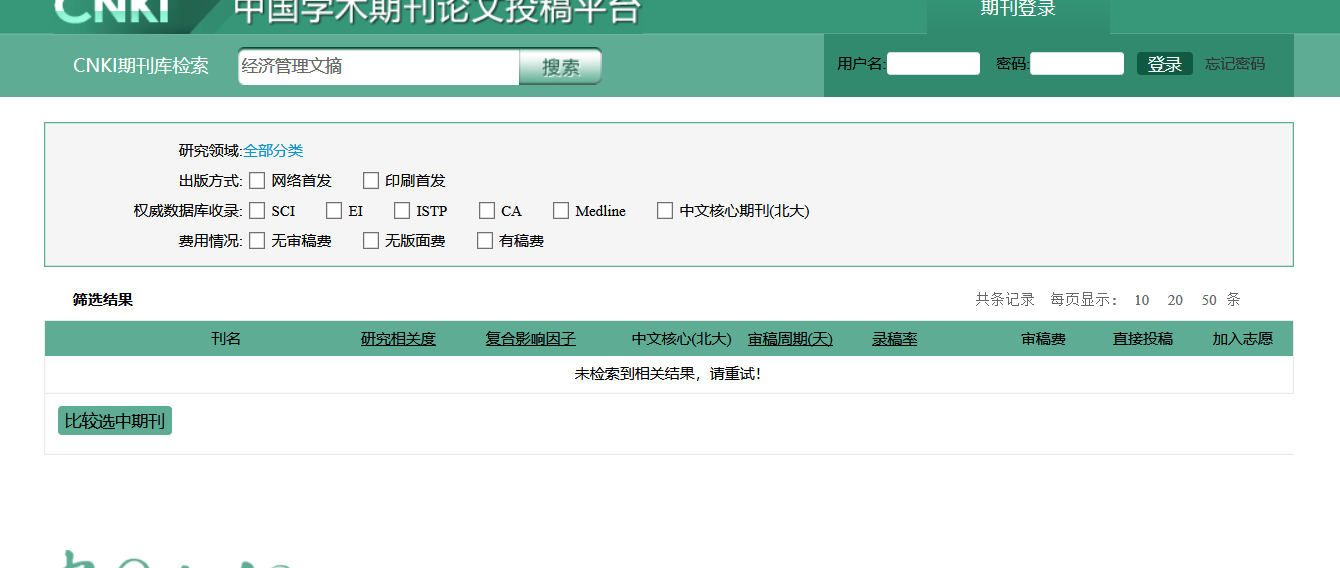Show 10 records per page
Viewport: 1340px width, 568px height.
click(x=1142, y=300)
